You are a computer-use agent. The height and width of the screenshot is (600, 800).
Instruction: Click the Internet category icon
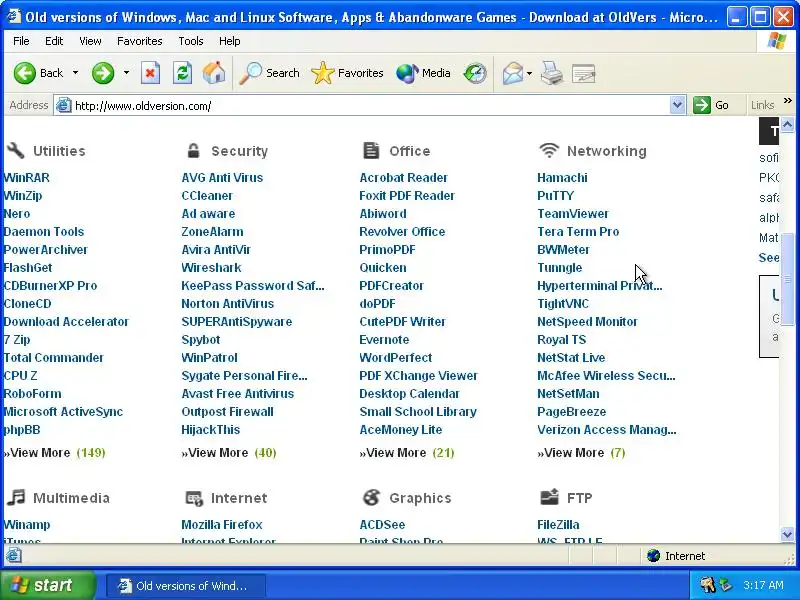[x=194, y=498]
